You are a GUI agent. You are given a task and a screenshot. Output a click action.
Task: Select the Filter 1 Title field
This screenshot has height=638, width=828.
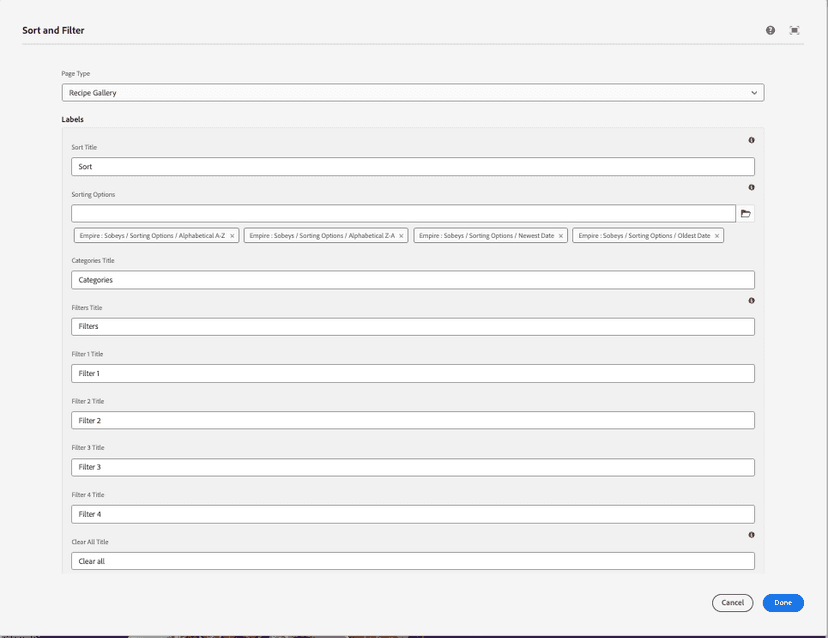pyautogui.click(x=412, y=373)
